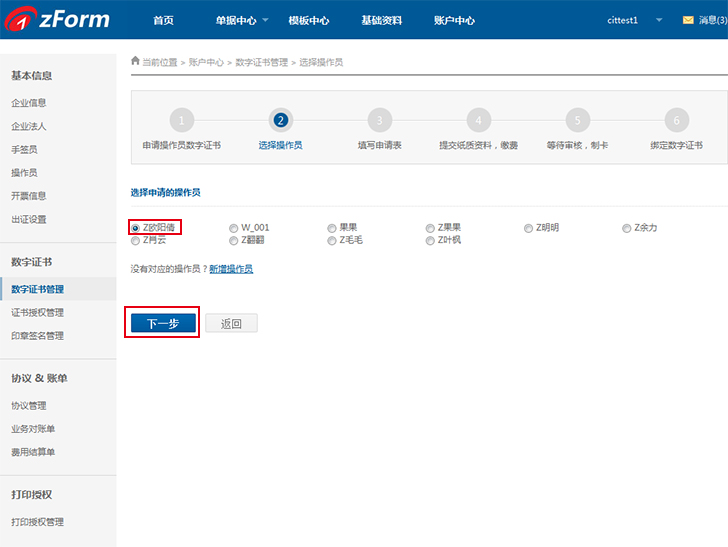728x547 pixels.
Task: Expand the 单据中心 dropdown arrow
Action: point(266,20)
